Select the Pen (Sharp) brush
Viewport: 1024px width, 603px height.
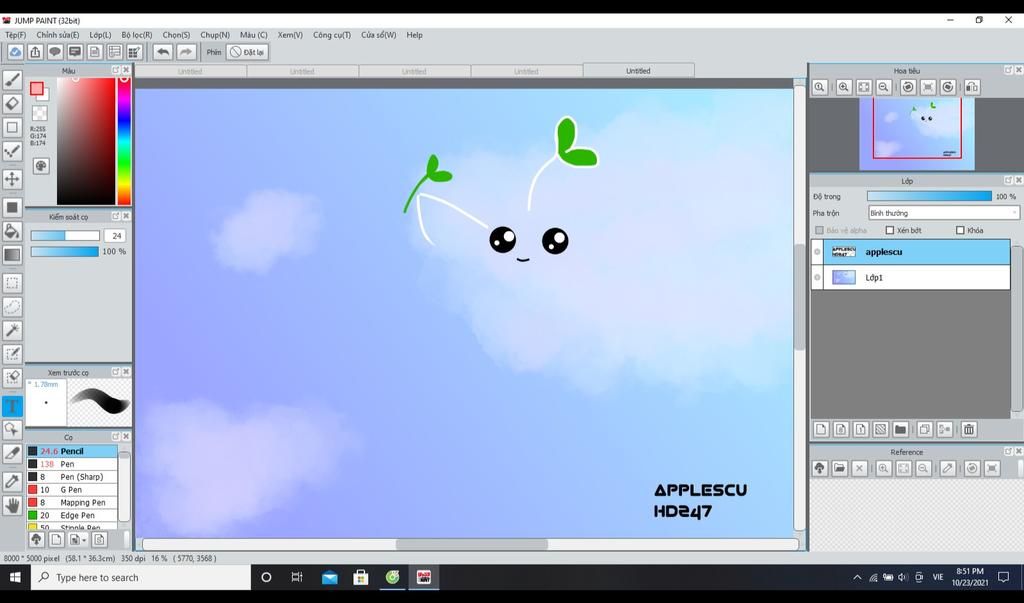pos(72,476)
